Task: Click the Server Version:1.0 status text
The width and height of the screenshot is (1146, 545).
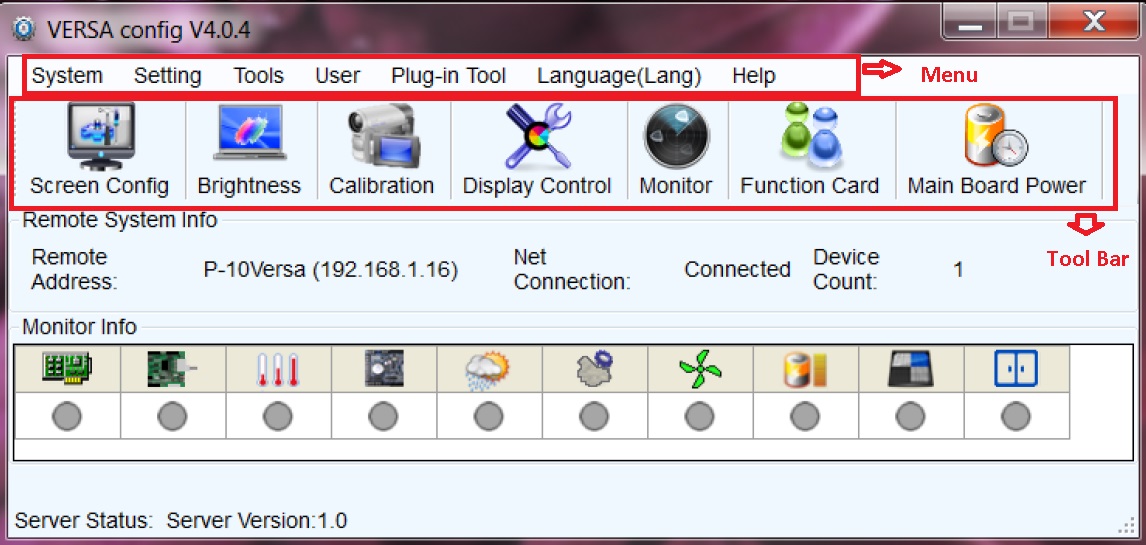Action: coord(257,521)
